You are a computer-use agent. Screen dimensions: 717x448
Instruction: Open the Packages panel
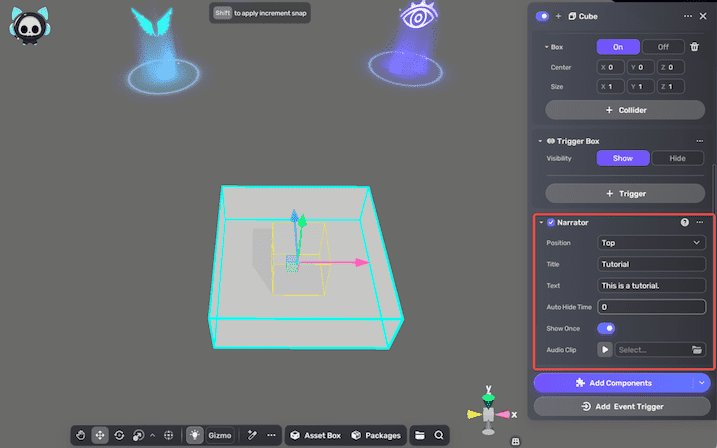click(x=376, y=436)
